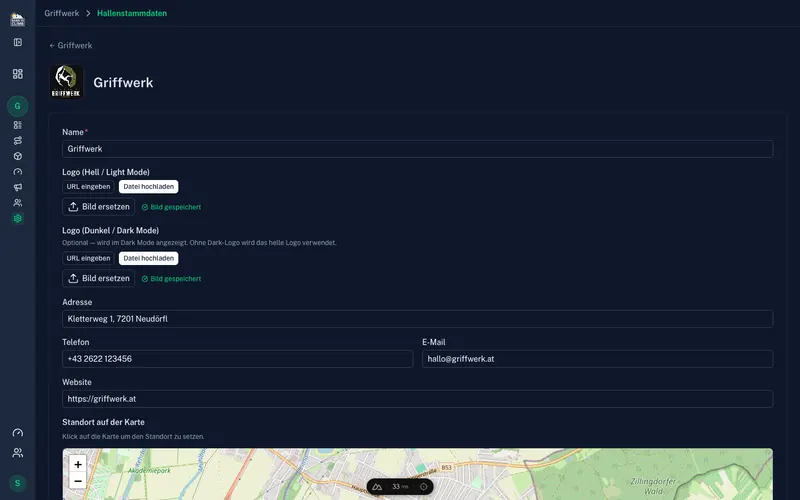Select Datei hochladen for the light logo
Image resolution: width=800 pixels, height=500 pixels.
pos(148,187)
